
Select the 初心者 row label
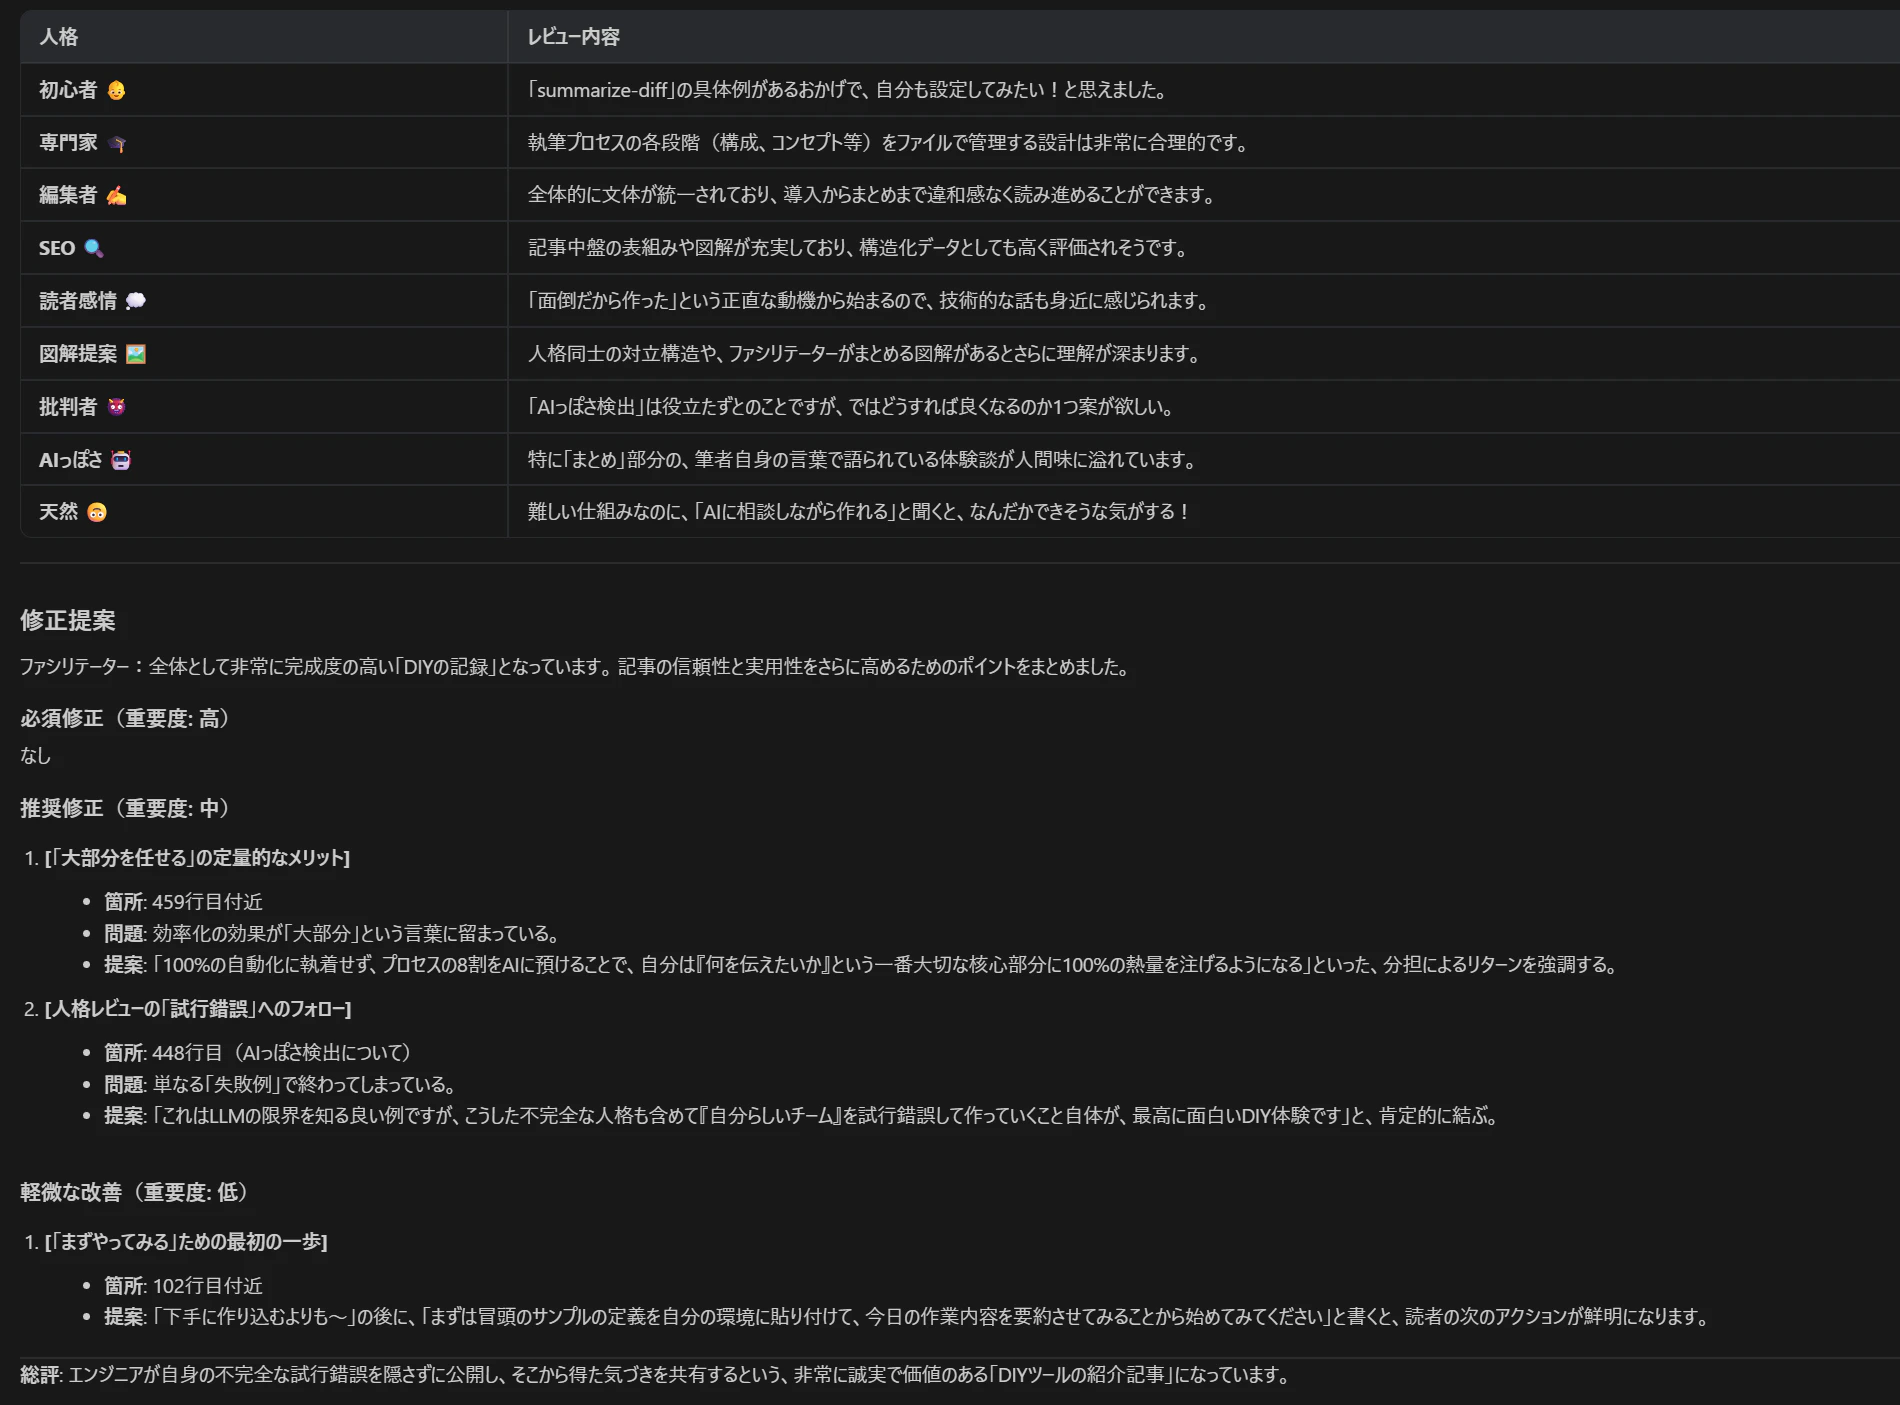tap(68, 90)
